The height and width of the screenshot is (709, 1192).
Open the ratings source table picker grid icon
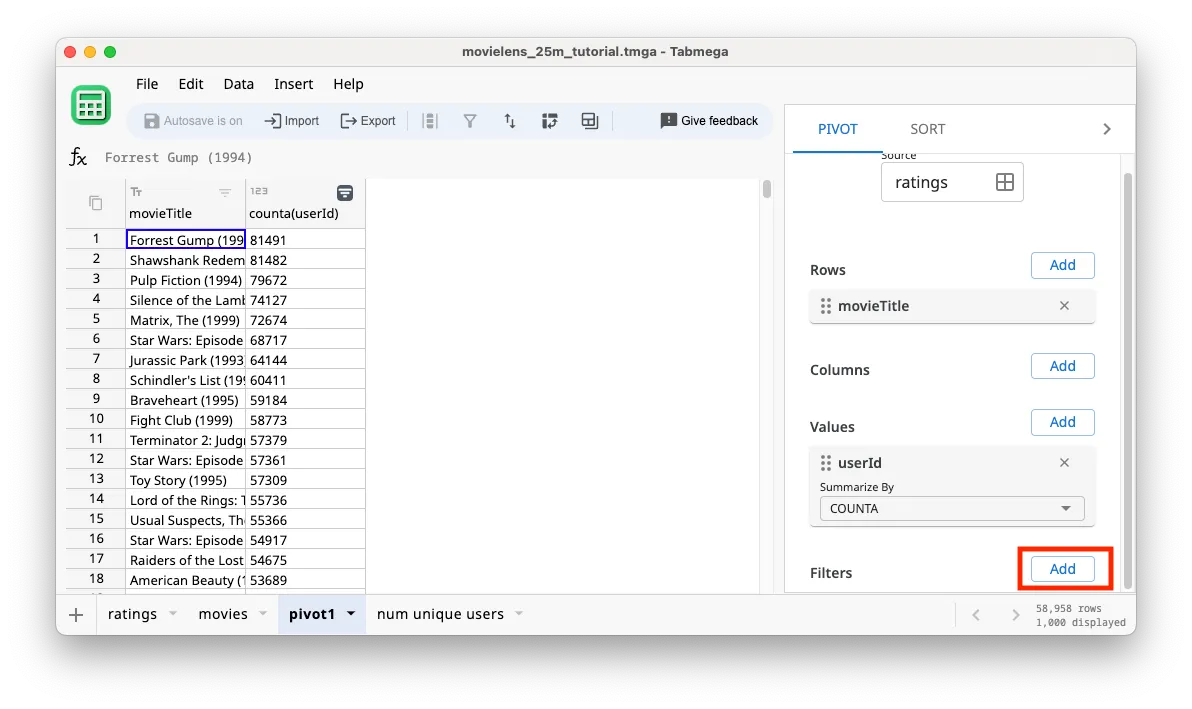pos(1007,182)
